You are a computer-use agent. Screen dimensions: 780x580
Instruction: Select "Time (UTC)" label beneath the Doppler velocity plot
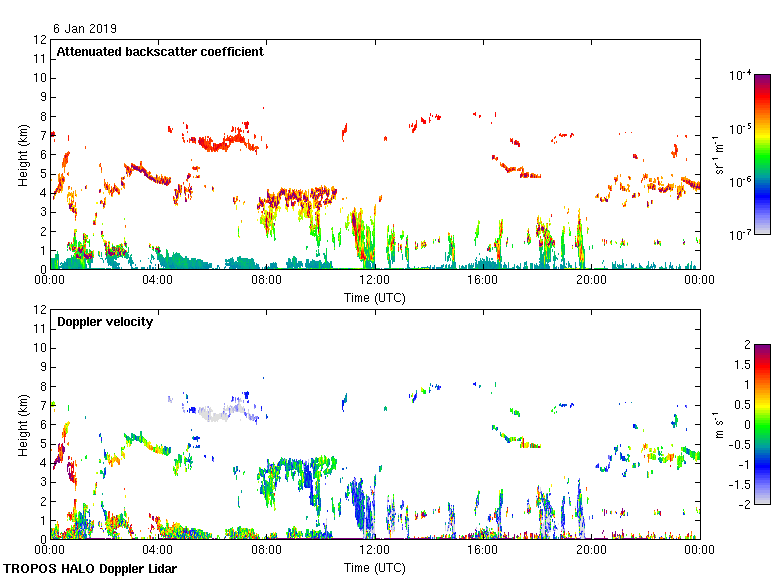point(375,567)
